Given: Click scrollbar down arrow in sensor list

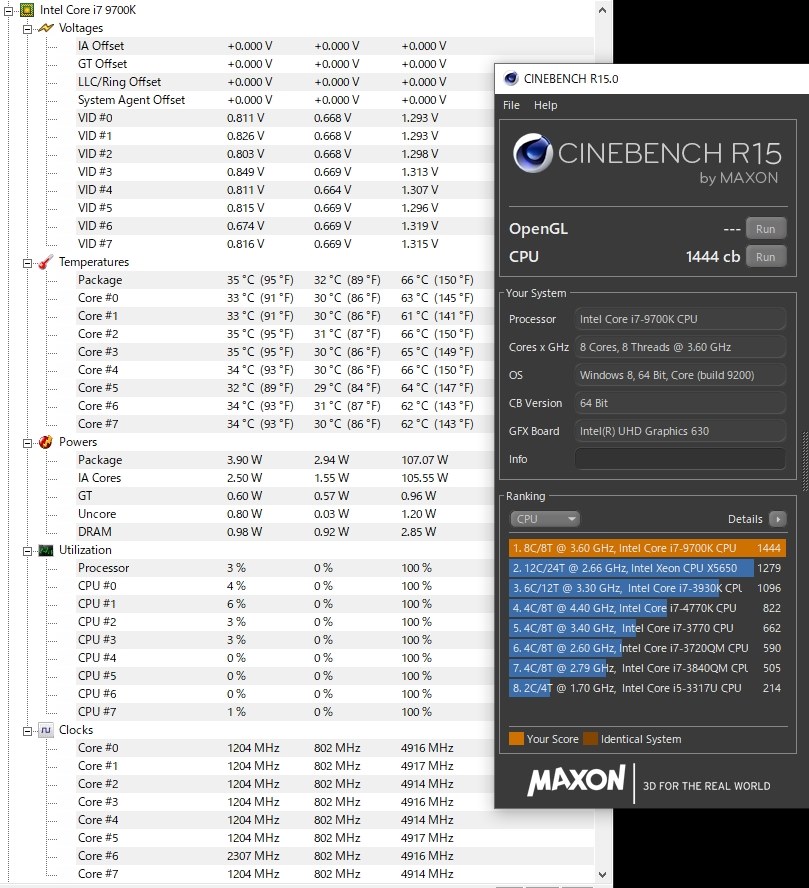Looking at the screenshot, I should (602, 874).
